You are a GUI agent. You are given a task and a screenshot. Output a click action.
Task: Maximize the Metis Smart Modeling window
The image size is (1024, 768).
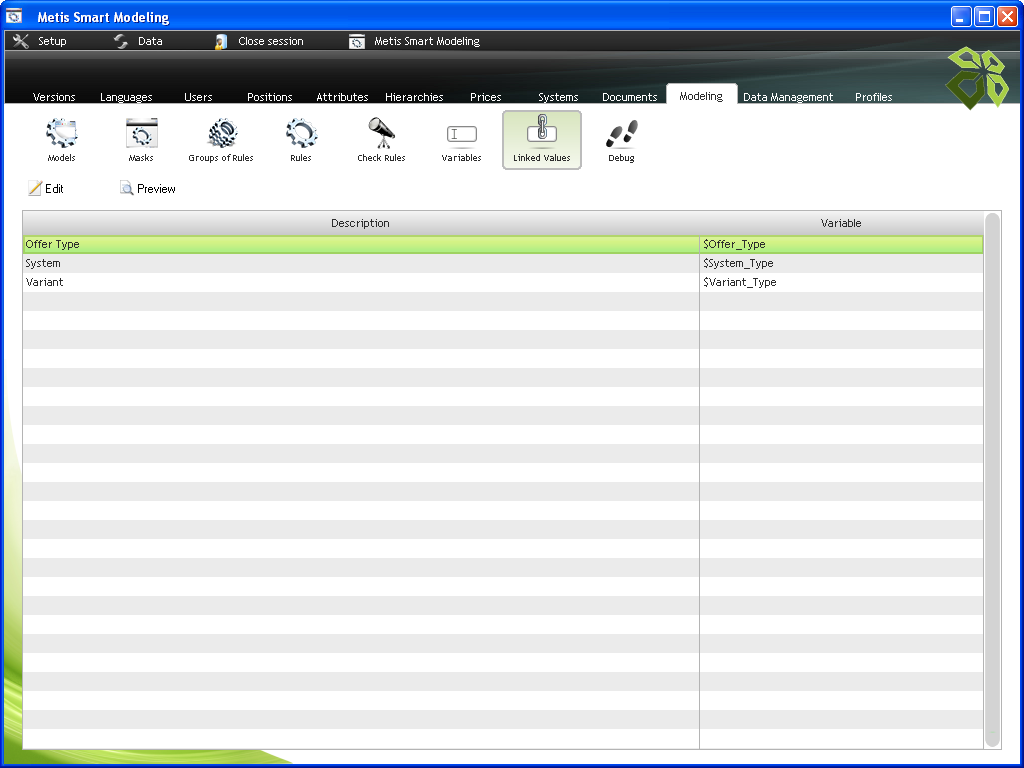(984, 16)
